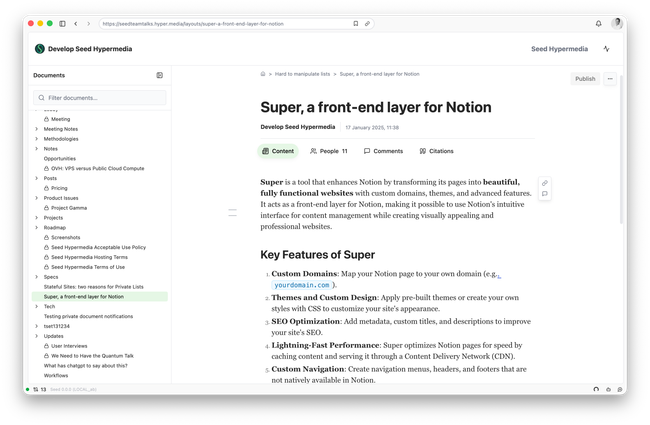Copy link icon in the address bar
650x425 pixels.
(367, 24)
